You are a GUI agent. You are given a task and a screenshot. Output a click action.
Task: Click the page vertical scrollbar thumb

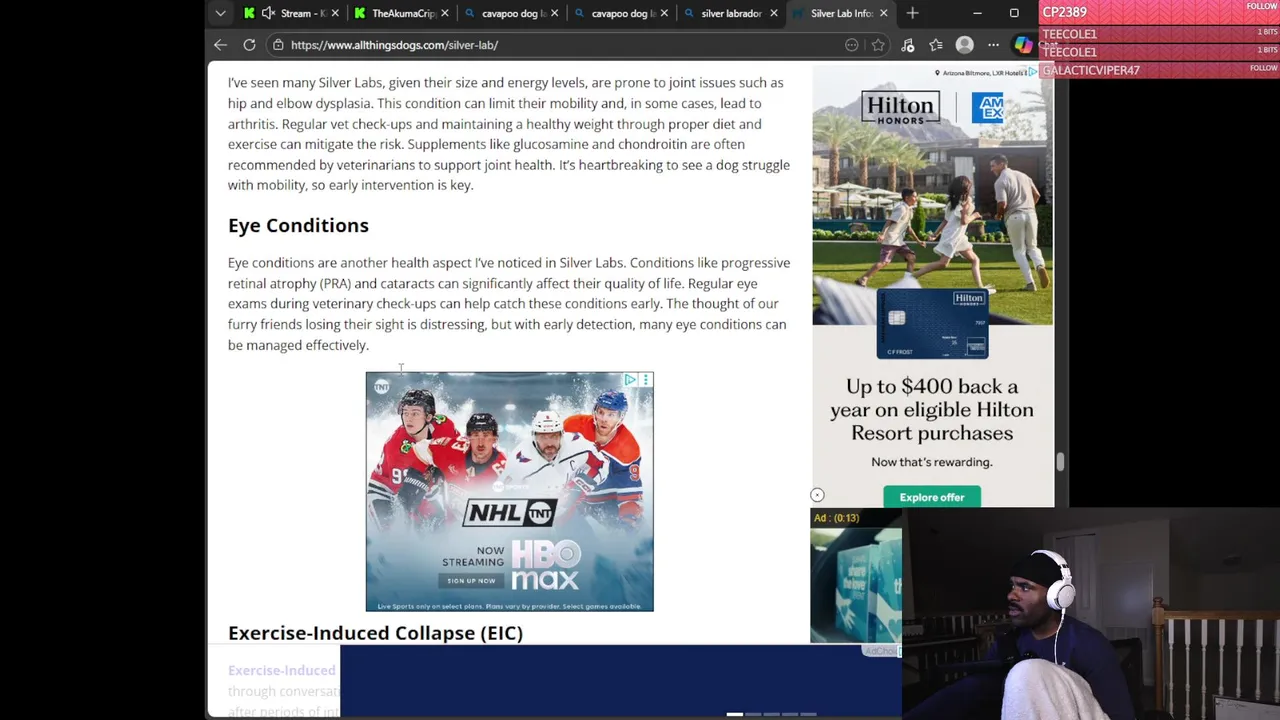[1061, 462]
